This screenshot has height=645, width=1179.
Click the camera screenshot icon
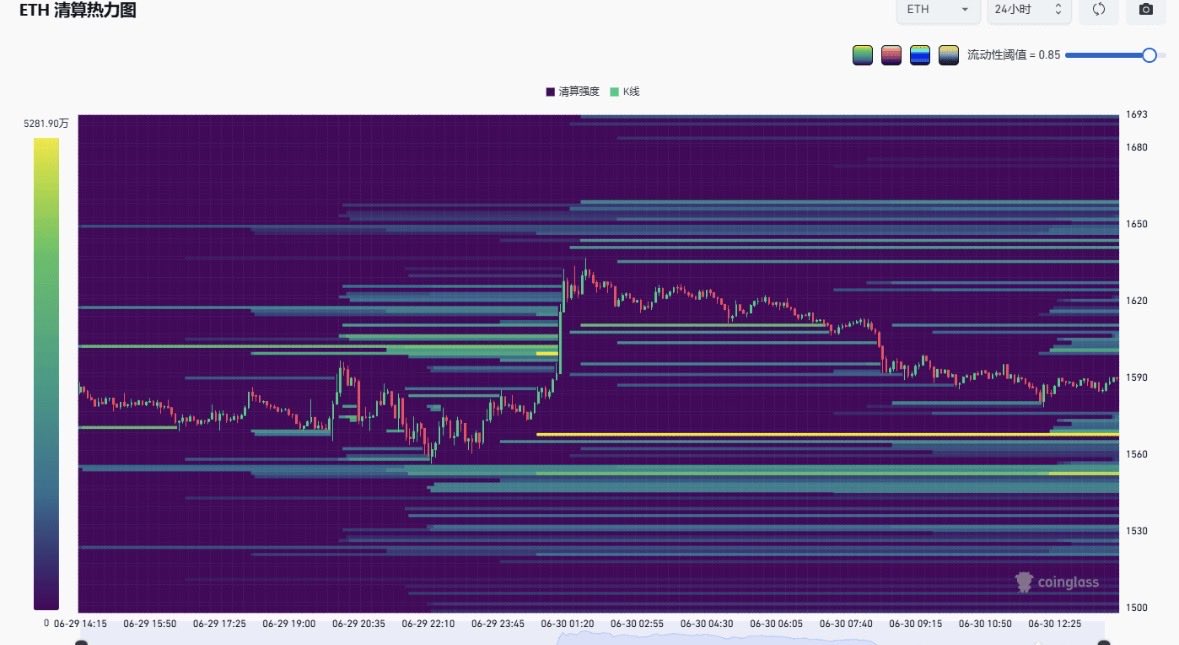pos(1145,10)
